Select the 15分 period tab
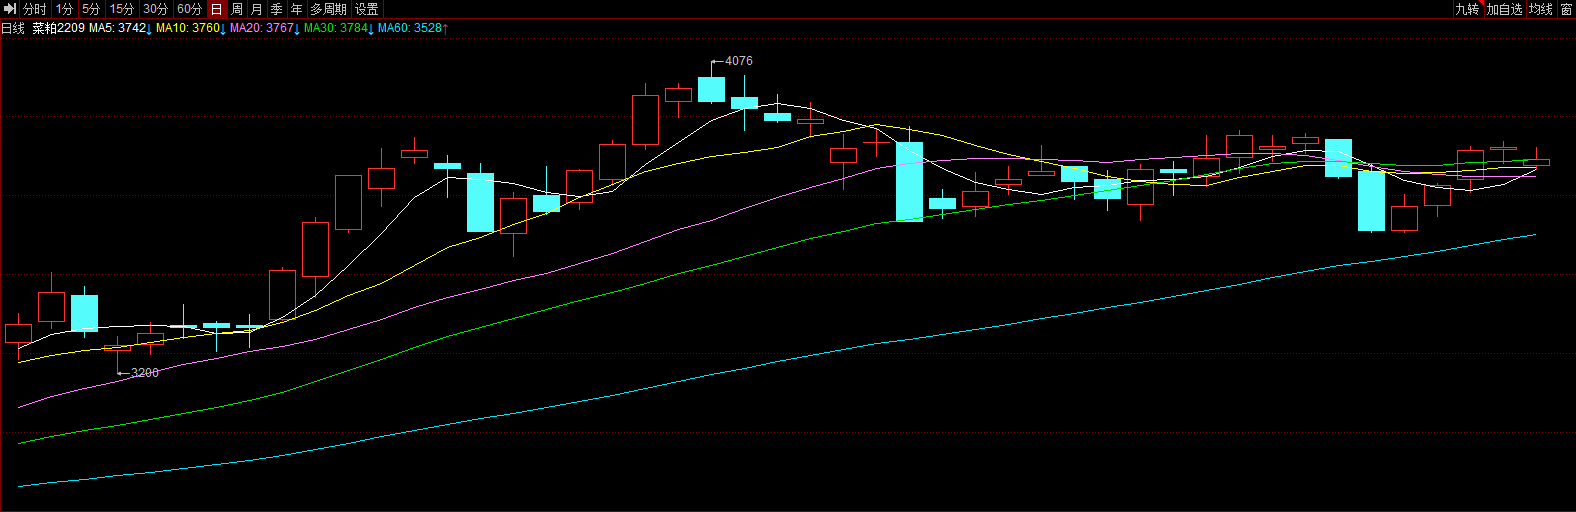Viewport: 1576px width, 512px height. tap(122, 9)
